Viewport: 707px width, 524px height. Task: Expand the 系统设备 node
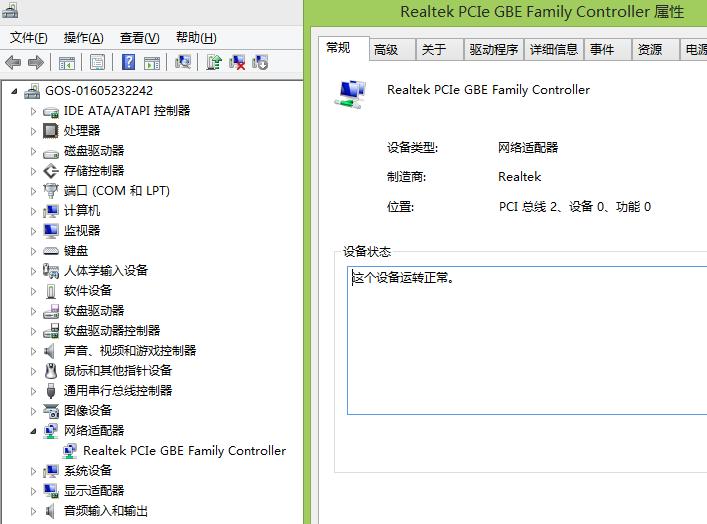[33, 471]
